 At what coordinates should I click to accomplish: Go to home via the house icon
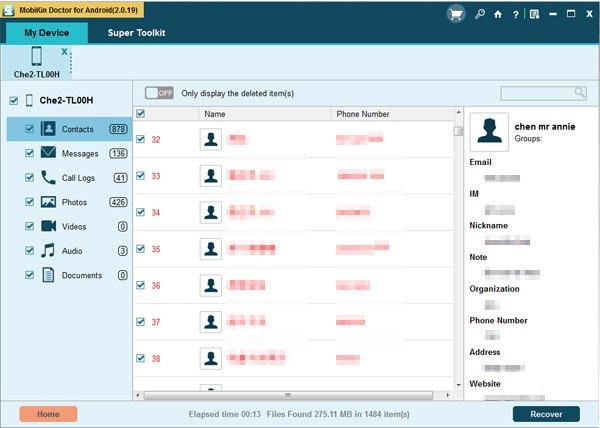click(x=497, y=15)
